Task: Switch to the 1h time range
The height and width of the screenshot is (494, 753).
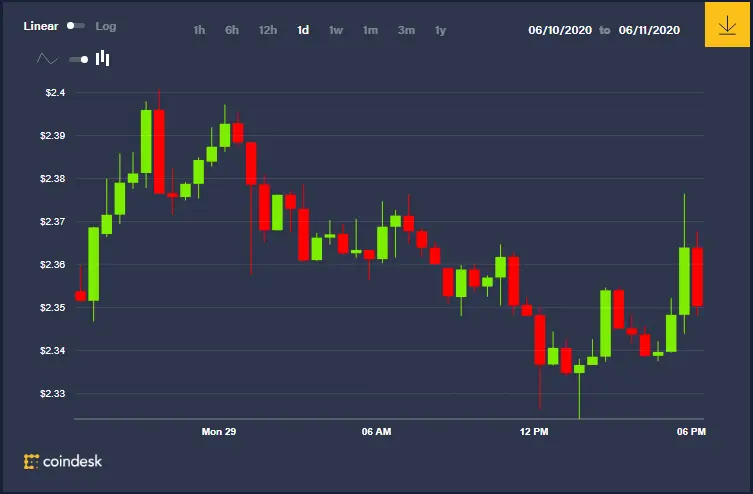Action: [x=199, y=30]
